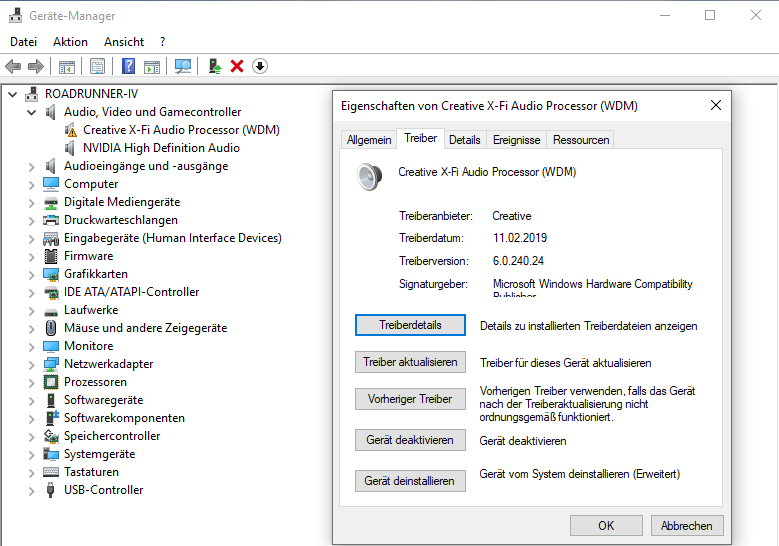Close the Eigenschaften properties dialog
Viewport: 779px width, 546px height.
pyautogui.click(x=715, y=105)
